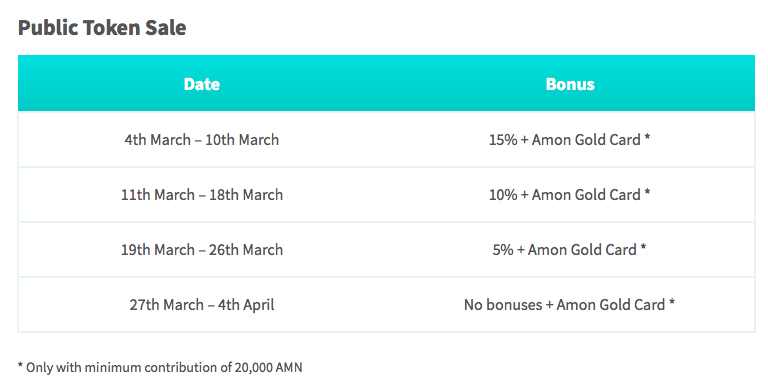This screenshot has width=768, height=391.
Task: Click the 4th March – 10th March cell
Action: (x=202, y=140)
